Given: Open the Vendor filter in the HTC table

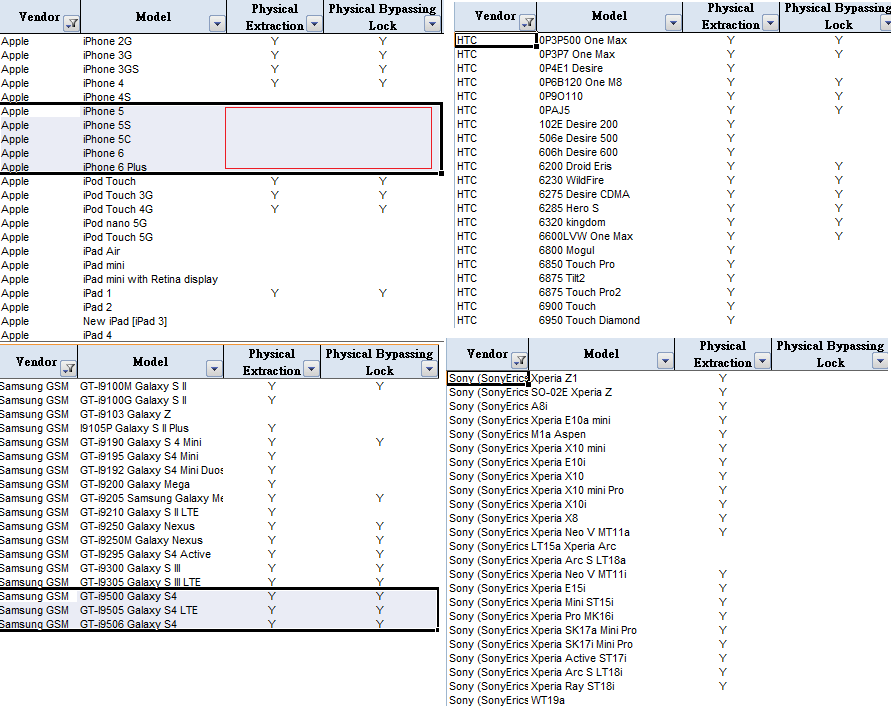Looking at the screenshot, I should click(x=528, y=22).
